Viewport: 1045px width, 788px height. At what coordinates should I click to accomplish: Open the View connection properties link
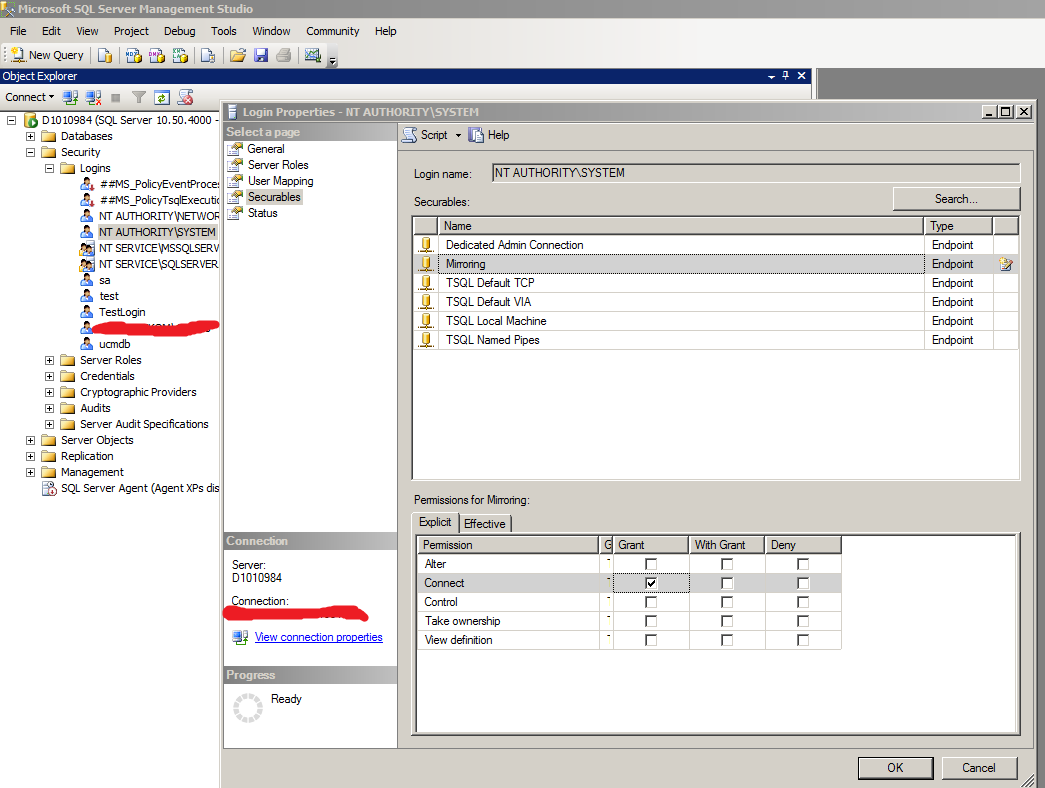coord(318,637)
